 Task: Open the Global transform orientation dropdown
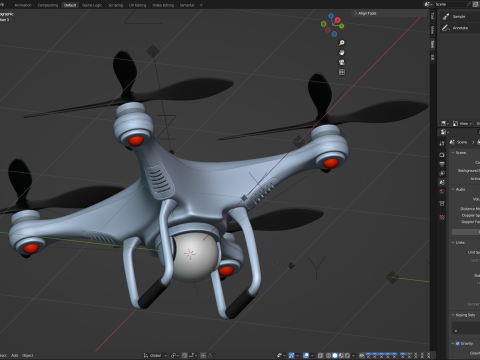click(x=155, y=355)
